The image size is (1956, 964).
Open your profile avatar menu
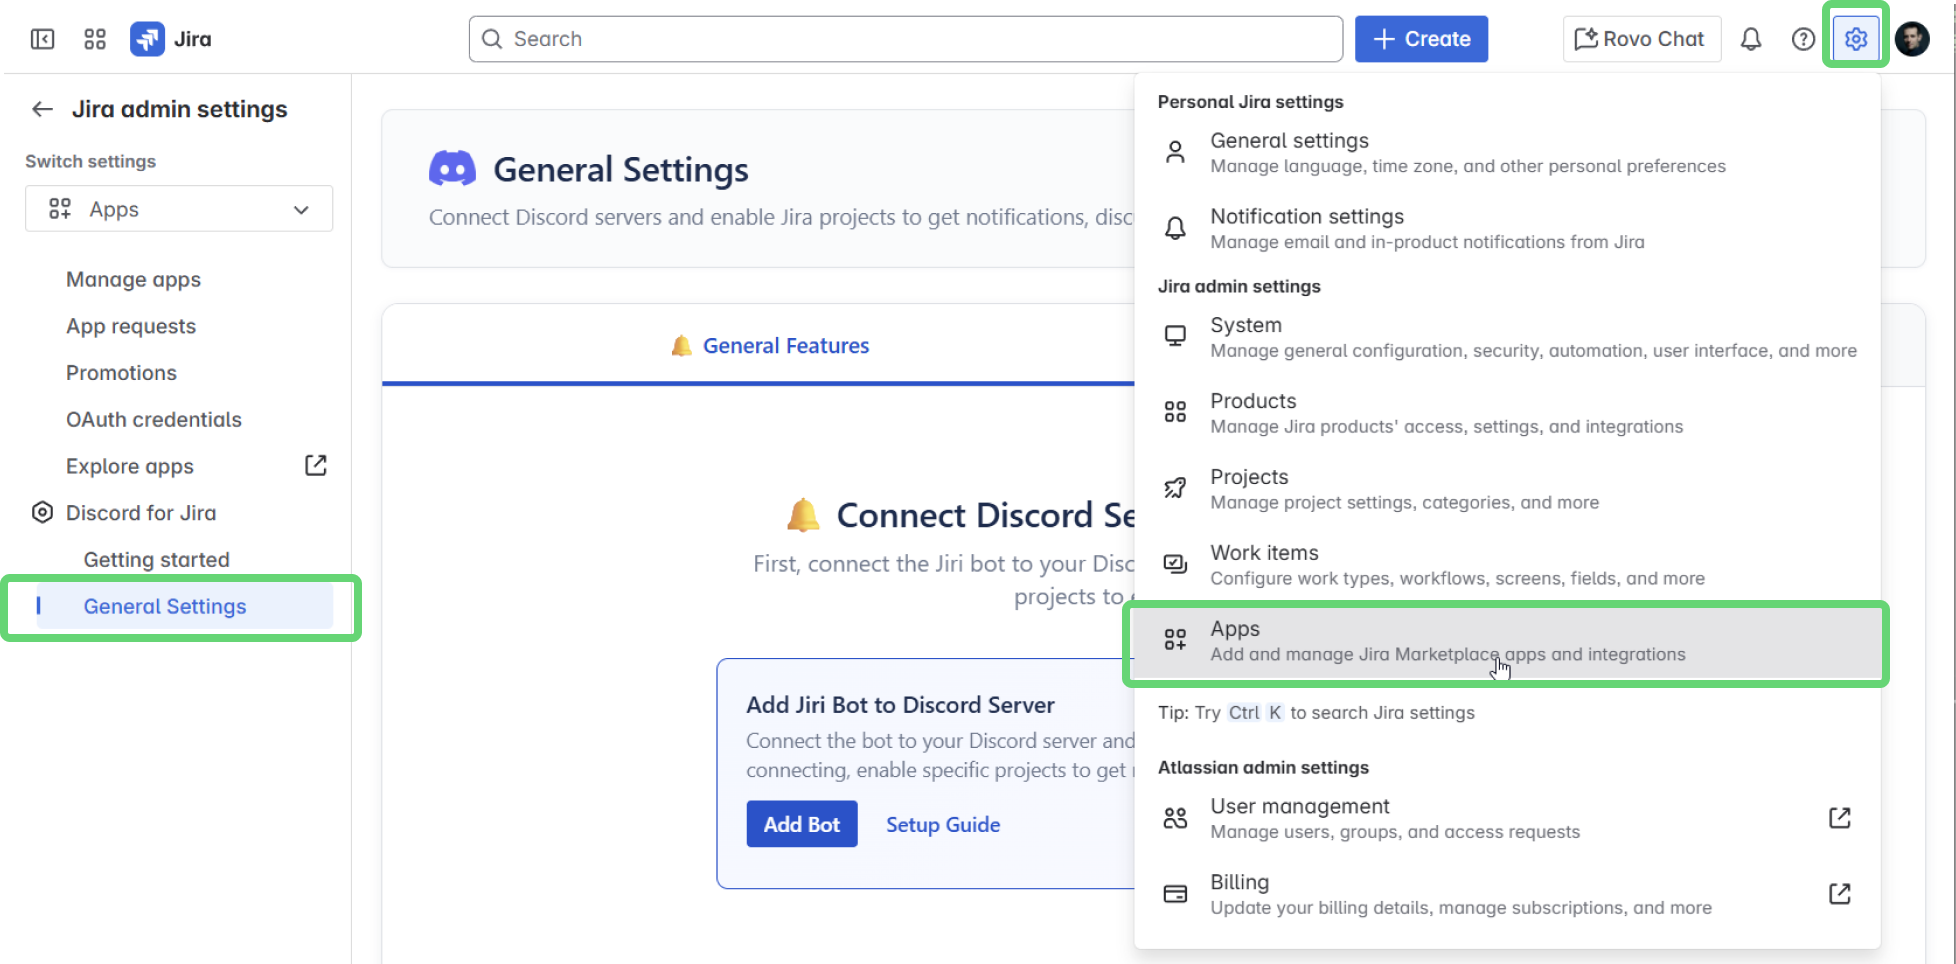(1912, 38)
